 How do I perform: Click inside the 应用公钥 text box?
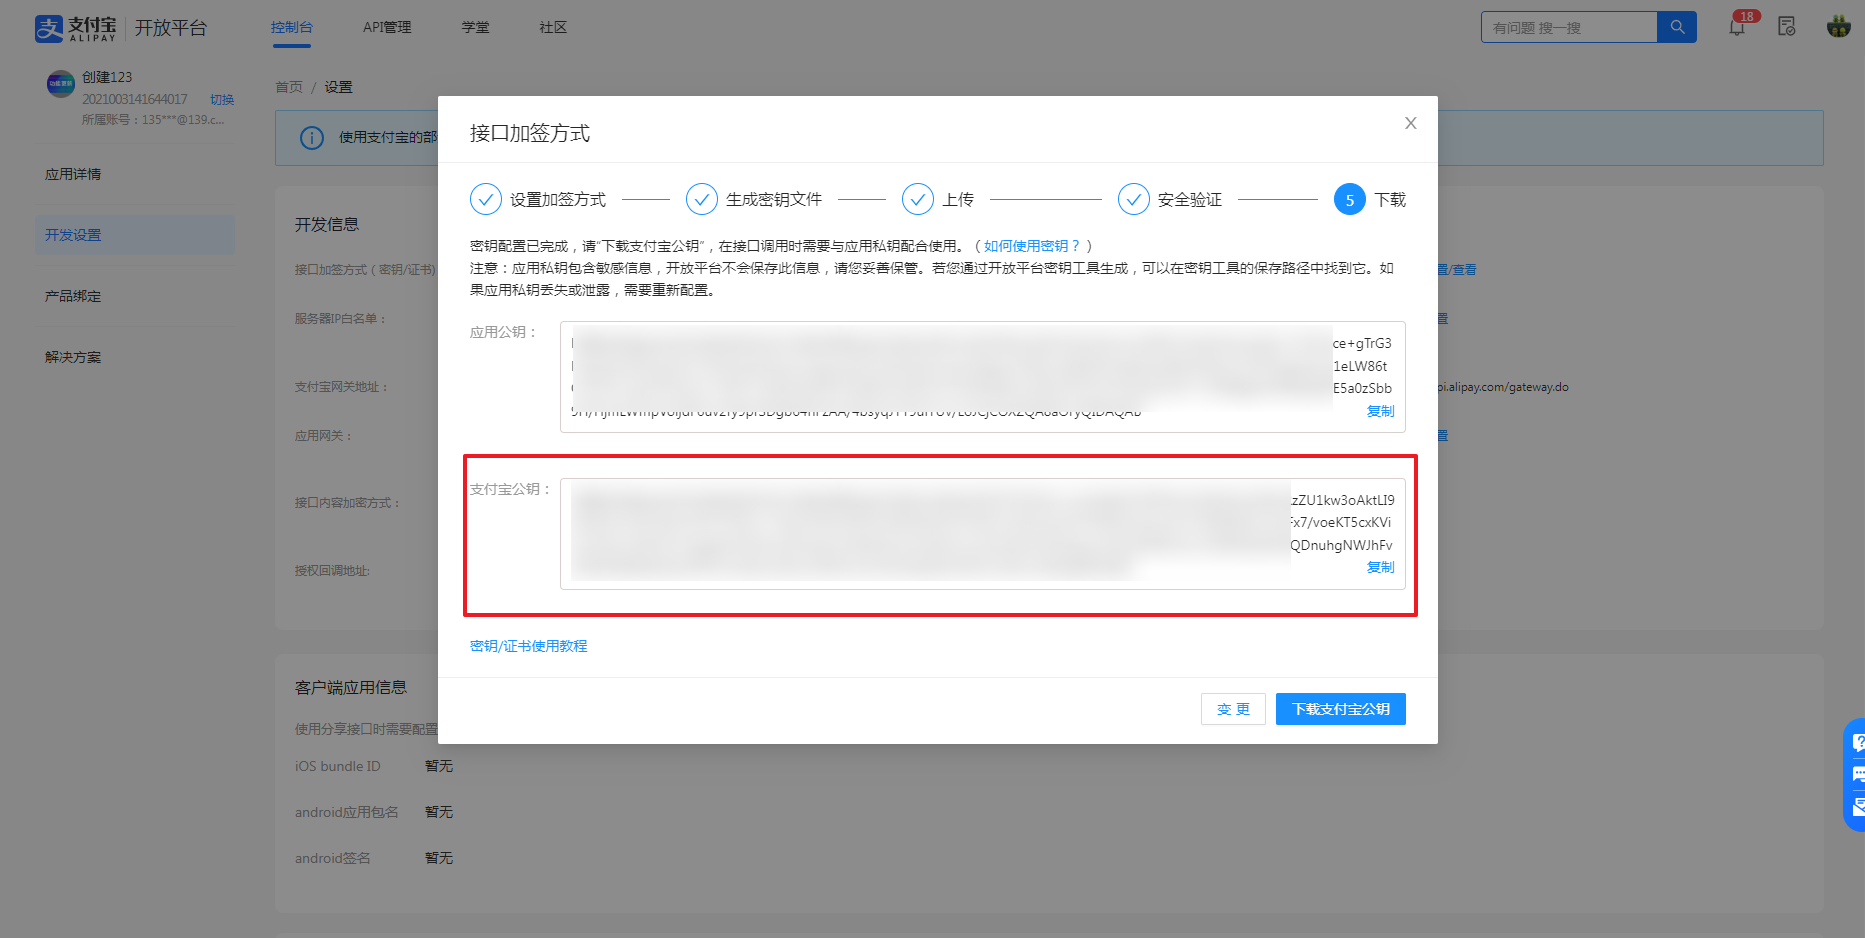(983, 377)
